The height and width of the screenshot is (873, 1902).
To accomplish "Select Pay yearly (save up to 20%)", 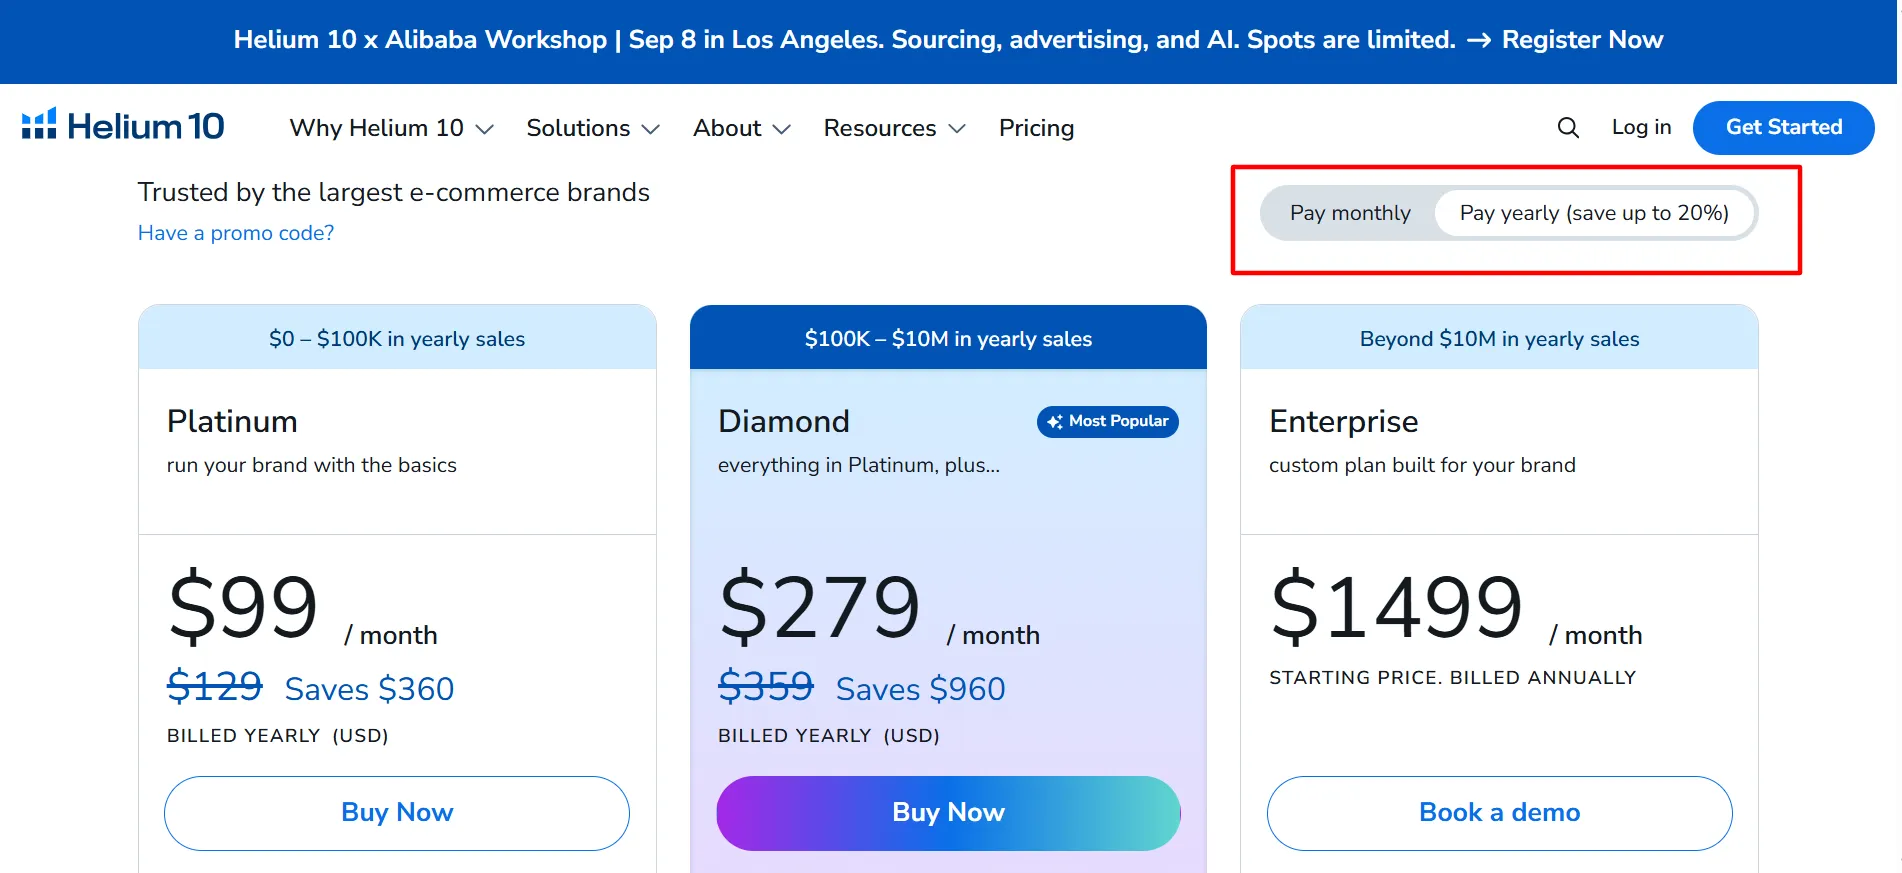I will point(1594,213).
